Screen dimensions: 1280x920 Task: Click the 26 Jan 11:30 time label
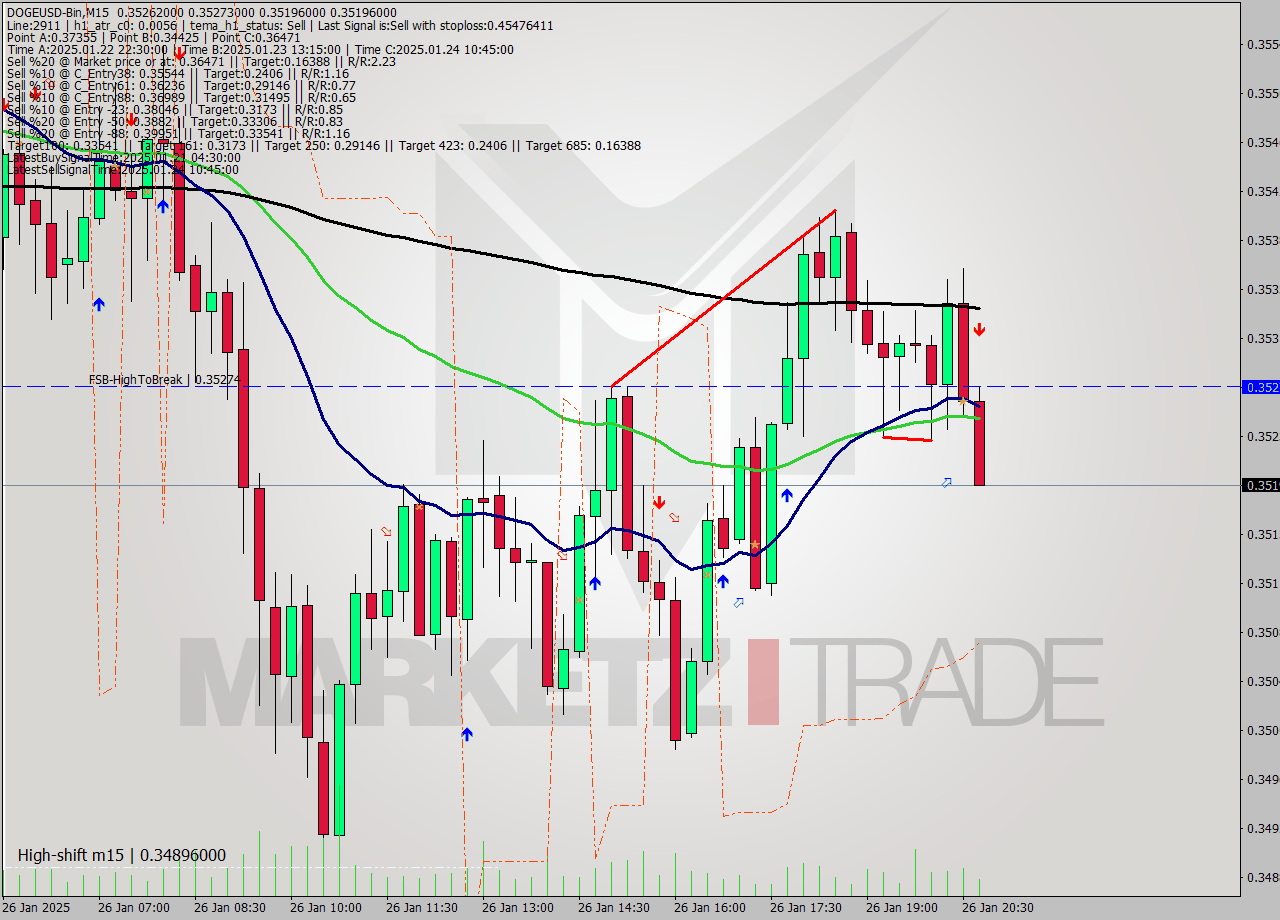[422, 908]
